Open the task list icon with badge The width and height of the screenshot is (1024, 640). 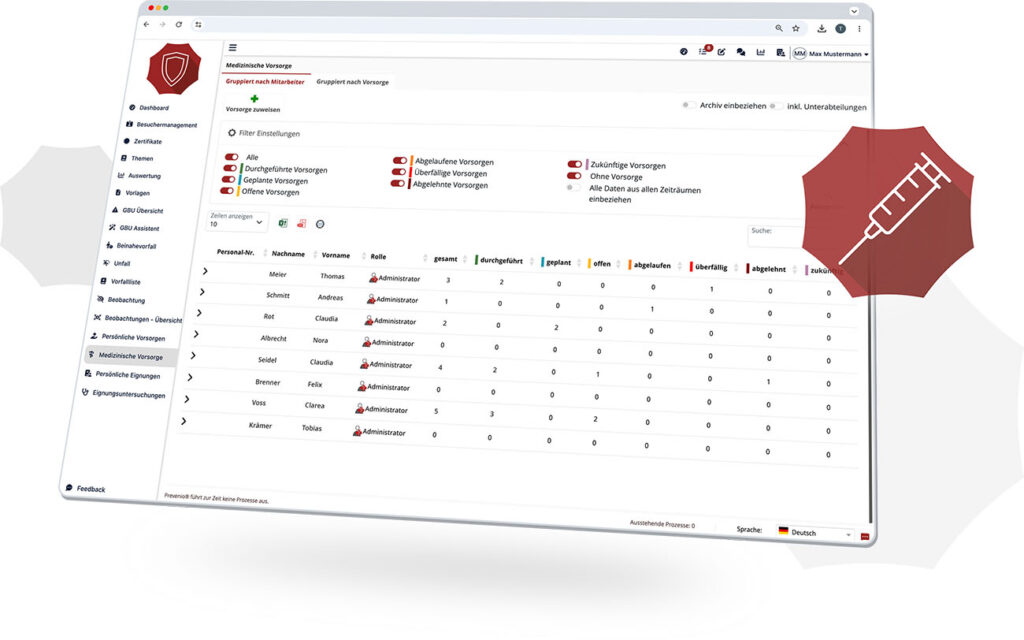pos(703,51)
